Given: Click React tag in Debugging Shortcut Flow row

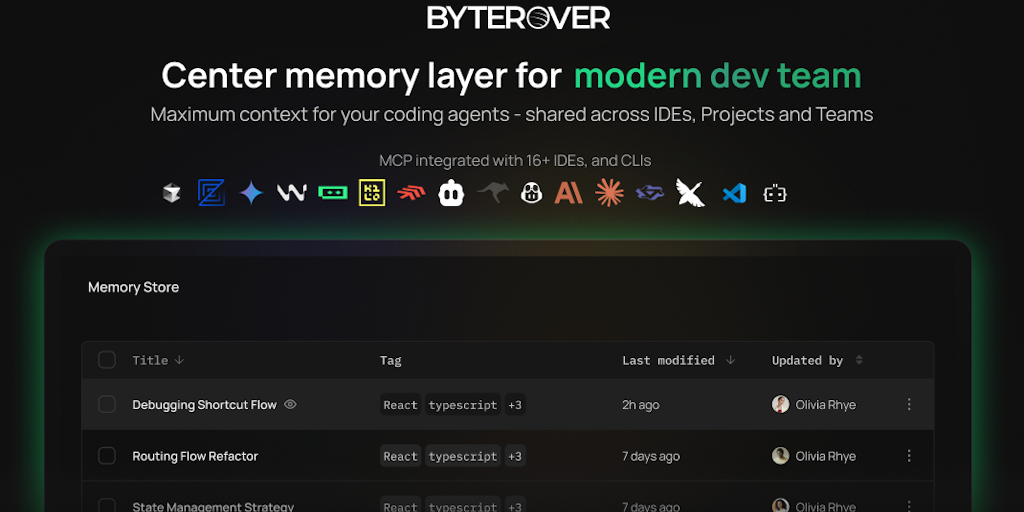Looking at the screenshot, I should 400,404.
